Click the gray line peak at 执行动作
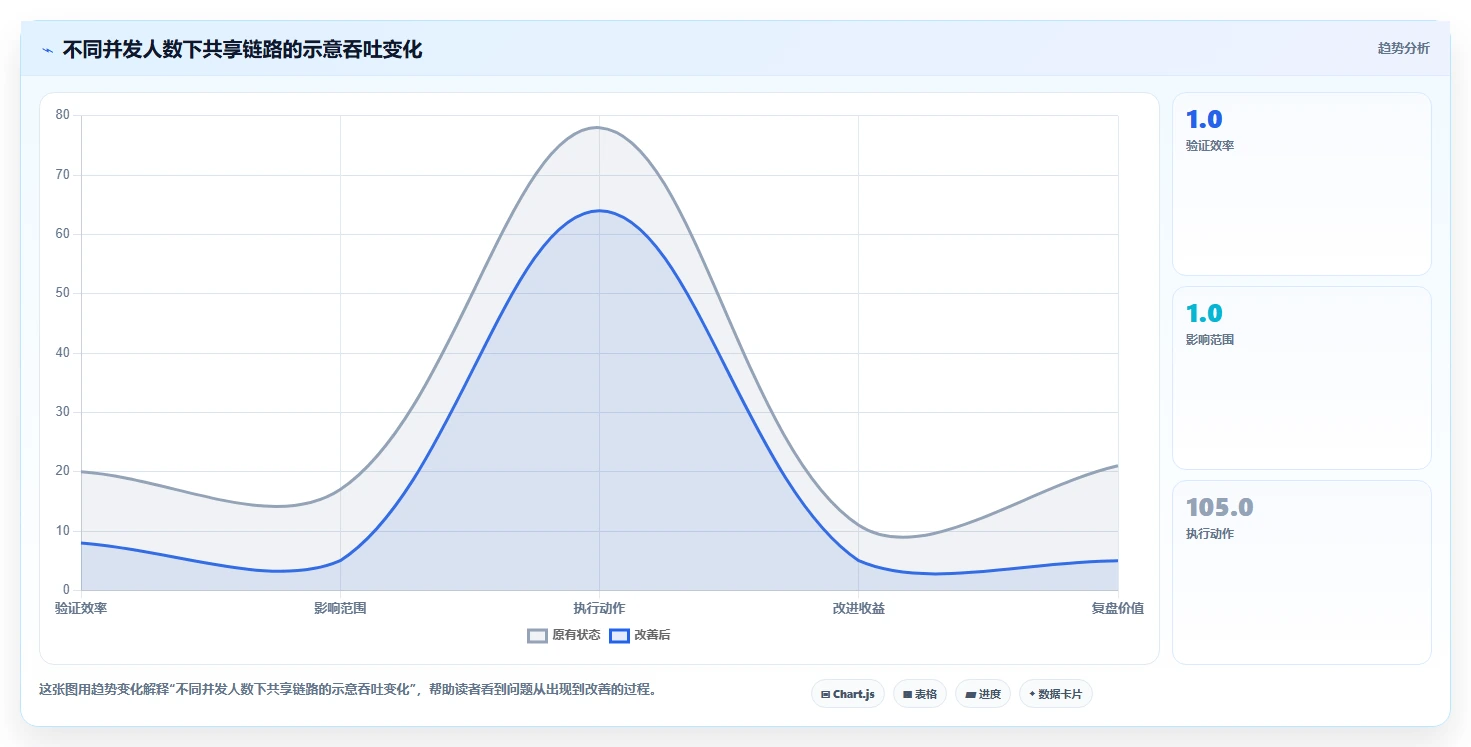The image size is (1471, 747). [599, 127]
